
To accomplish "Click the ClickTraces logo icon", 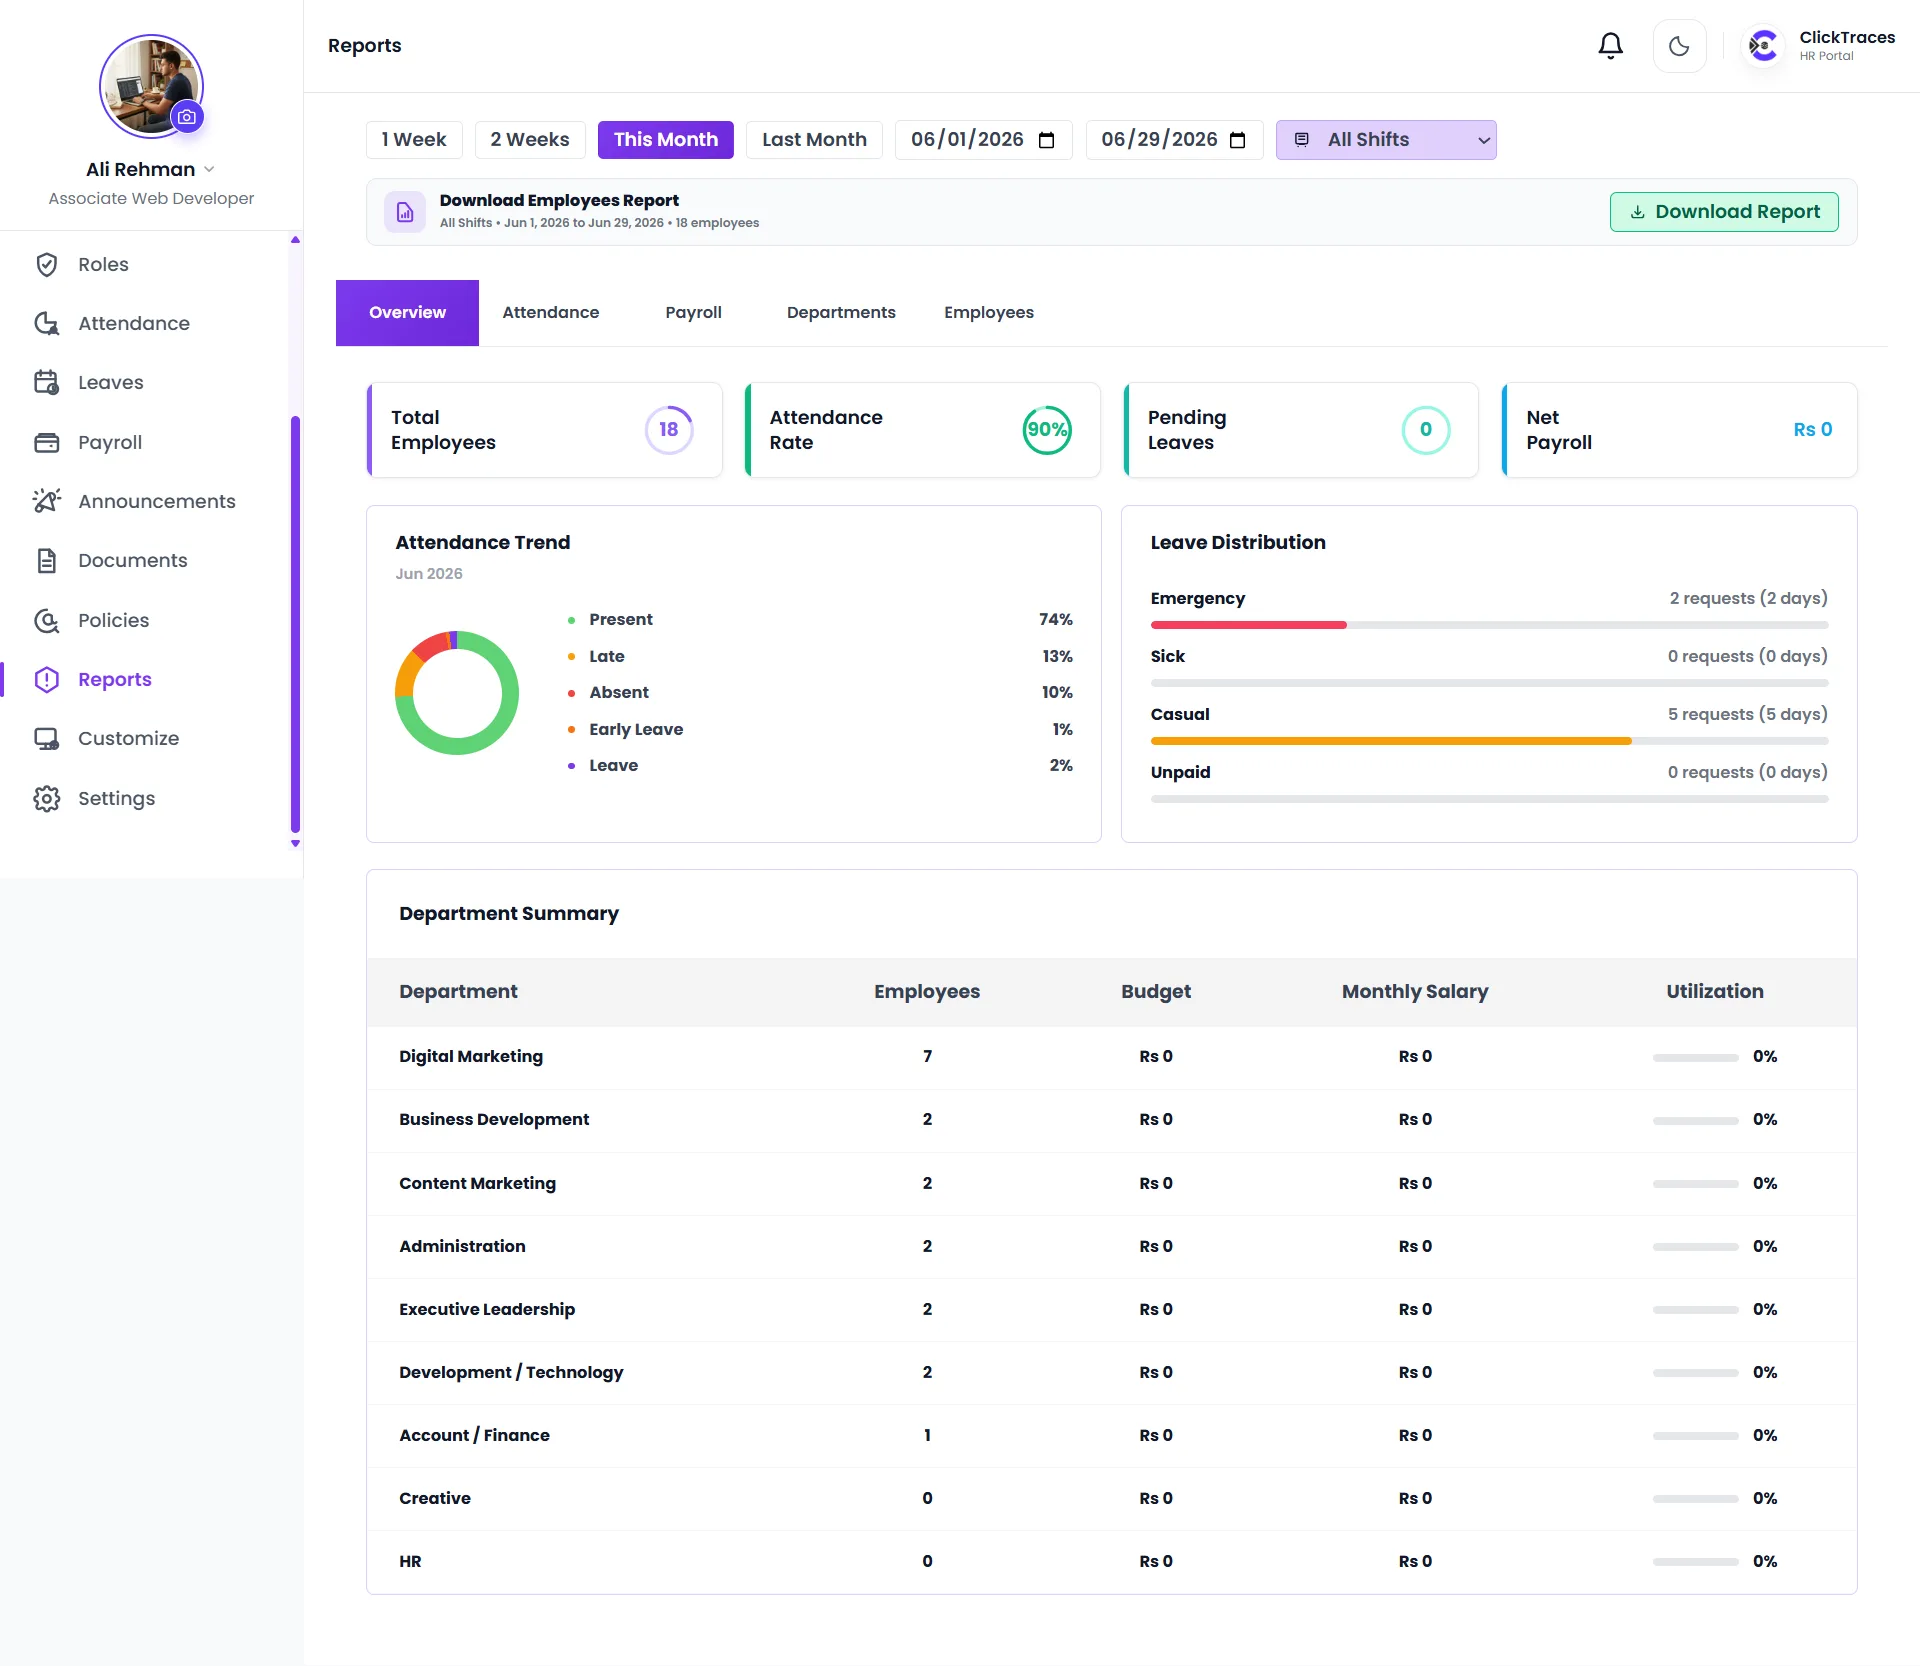I will [x=1764, y=46].
